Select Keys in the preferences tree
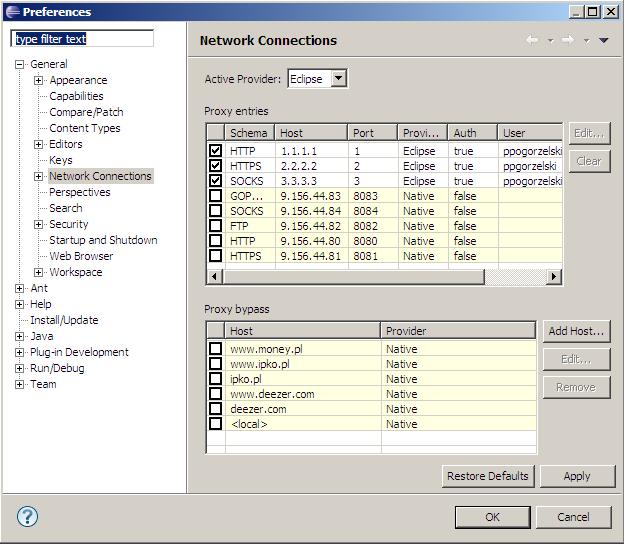Image resolution: width=624 pixels, height=544 pixels. click(x=61, y=160)
